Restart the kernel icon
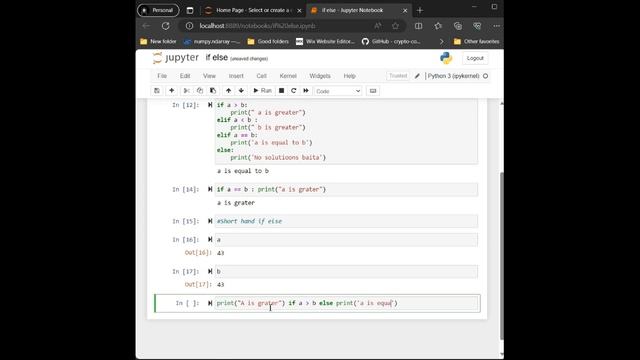Viewport: 640px width, 360px height. point(293,91)
